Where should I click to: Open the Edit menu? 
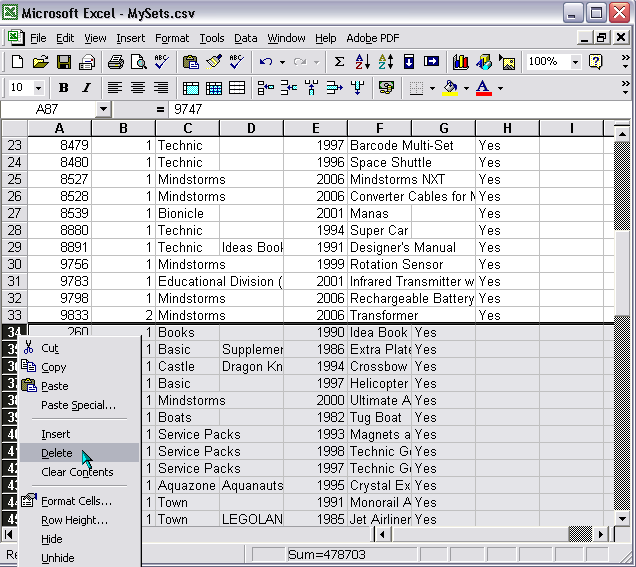65,38
